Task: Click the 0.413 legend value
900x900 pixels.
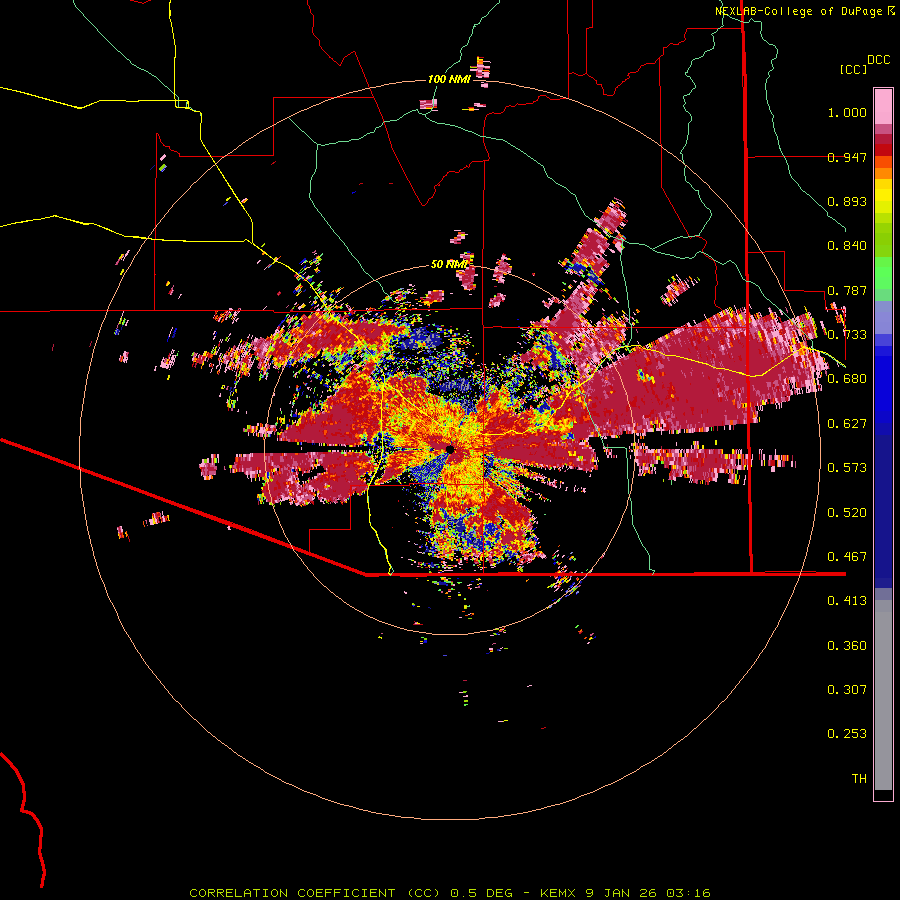Action: 847,601
